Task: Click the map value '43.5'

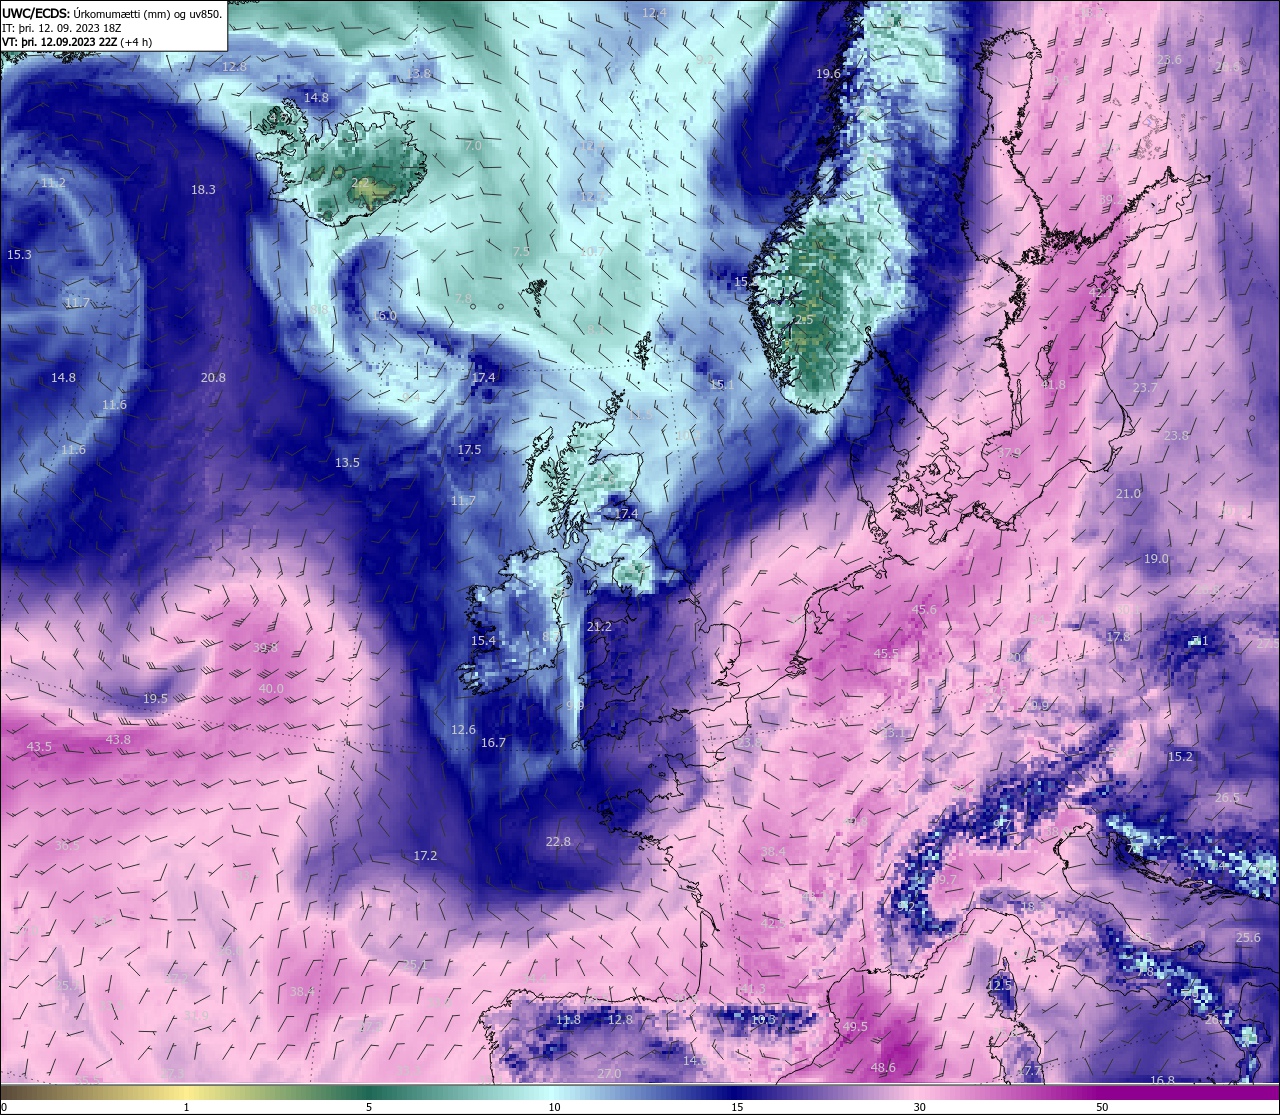Action: click(39, 747)
